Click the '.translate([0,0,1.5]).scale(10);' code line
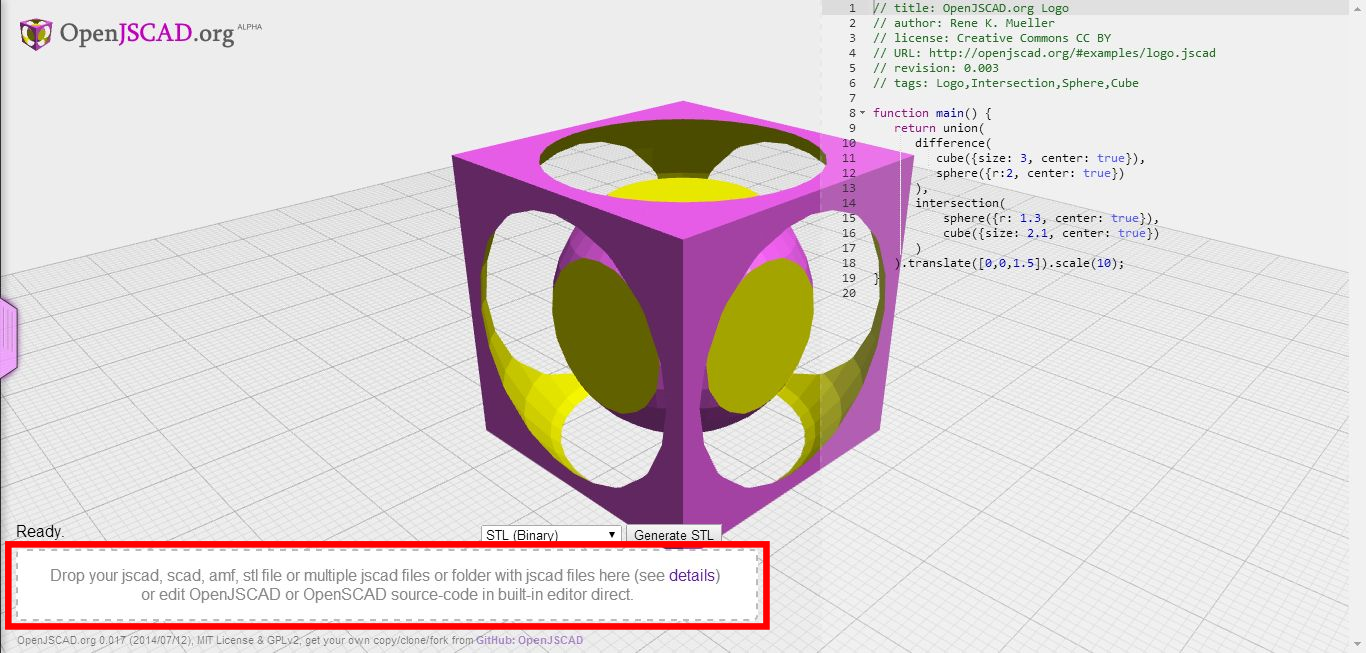This screenshot has height=653, width=1366. coord(1010,263)
